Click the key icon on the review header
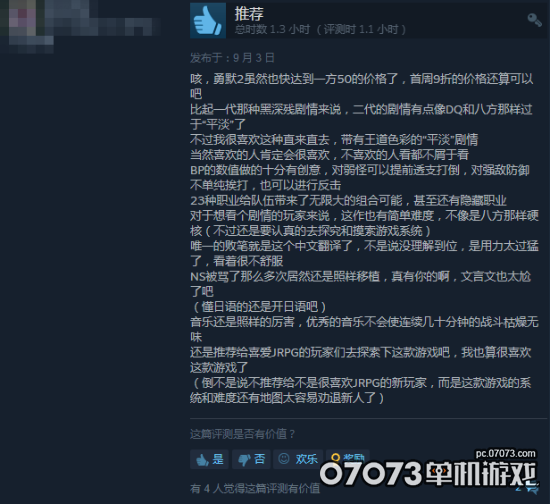Screen dimensions: 550x504 pos(535,20)
